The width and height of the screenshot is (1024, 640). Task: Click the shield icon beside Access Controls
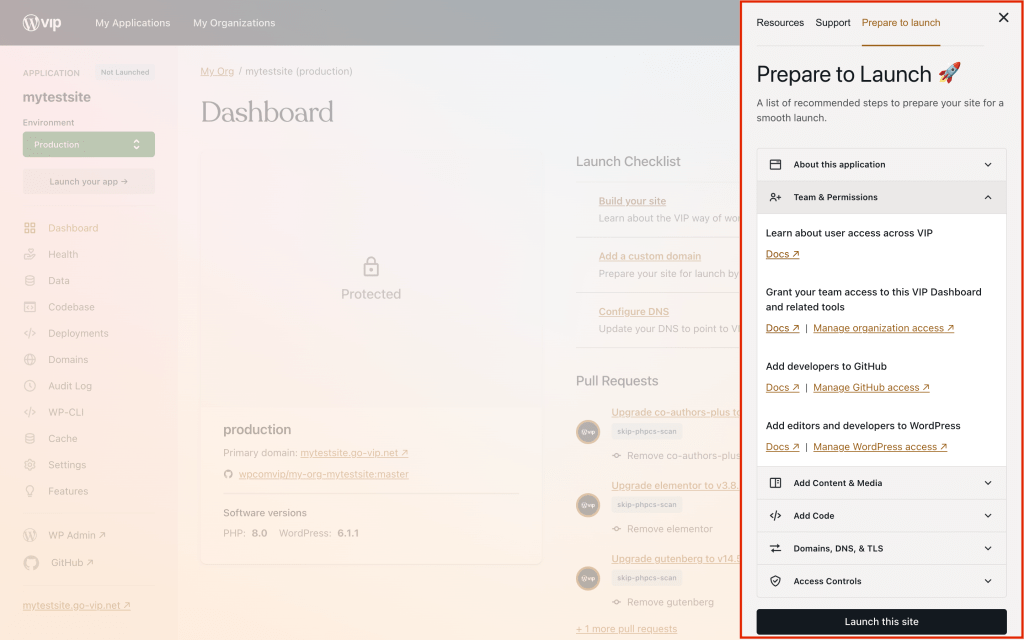[x=775, y=581]
